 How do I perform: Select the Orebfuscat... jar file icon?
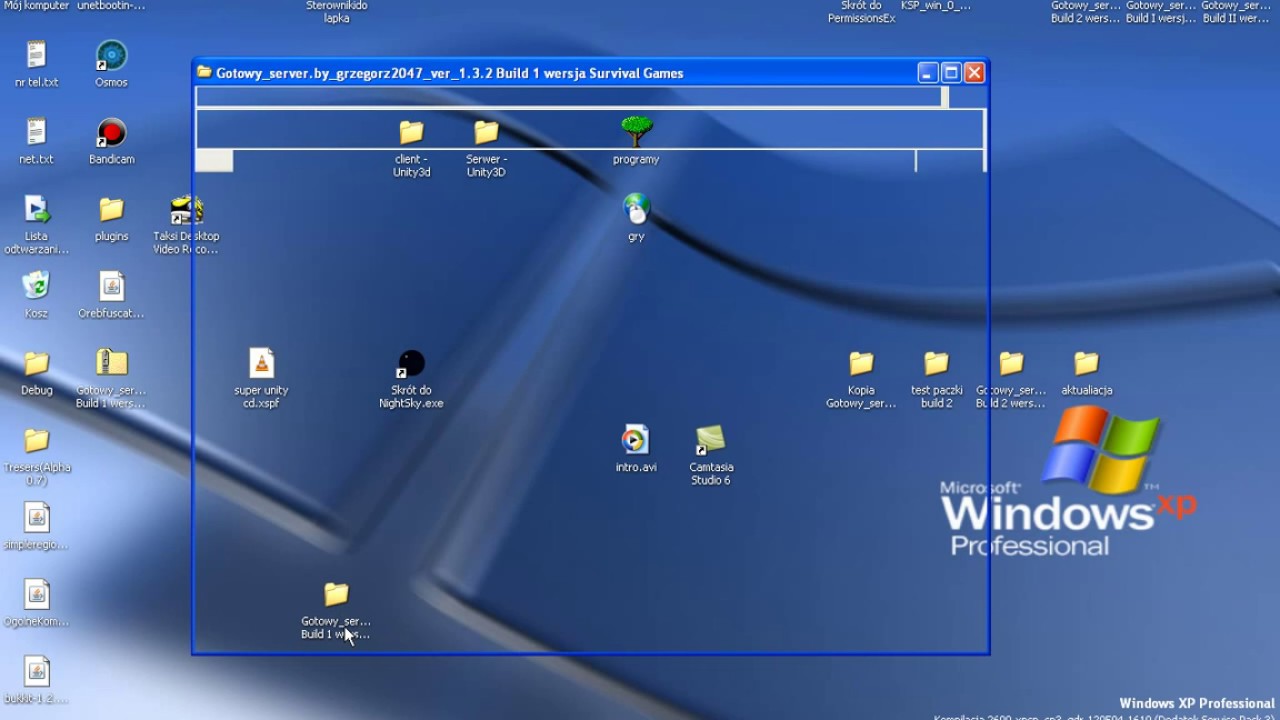[x=111, y=287]
